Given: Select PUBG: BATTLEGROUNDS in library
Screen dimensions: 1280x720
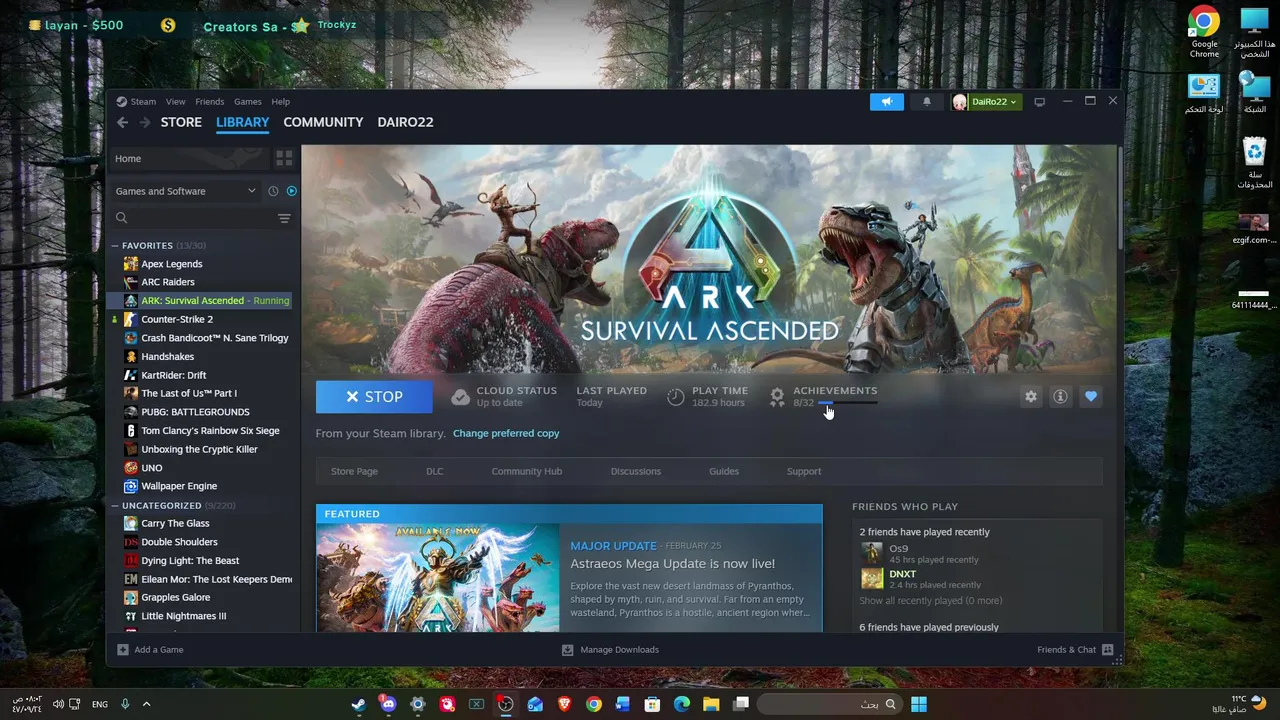Looking at the screenshot, I should [195, 412].
